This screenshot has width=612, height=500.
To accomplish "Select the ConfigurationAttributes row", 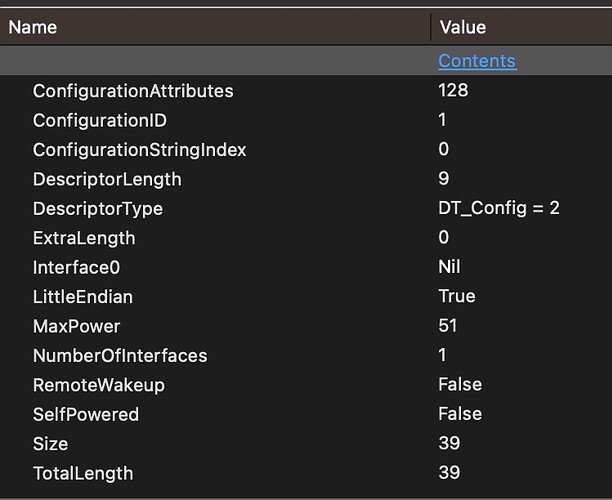I will tap(306, 91).
